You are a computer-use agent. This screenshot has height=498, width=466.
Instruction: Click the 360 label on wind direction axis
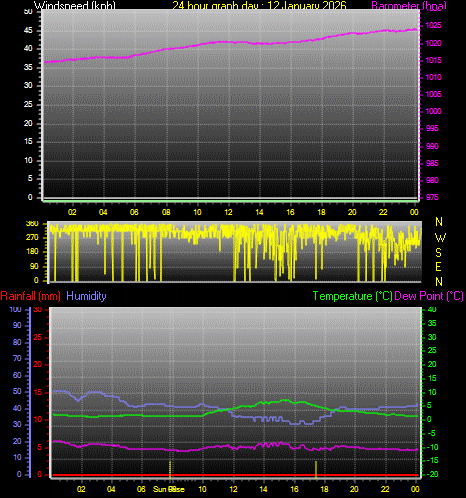(32, 223)
